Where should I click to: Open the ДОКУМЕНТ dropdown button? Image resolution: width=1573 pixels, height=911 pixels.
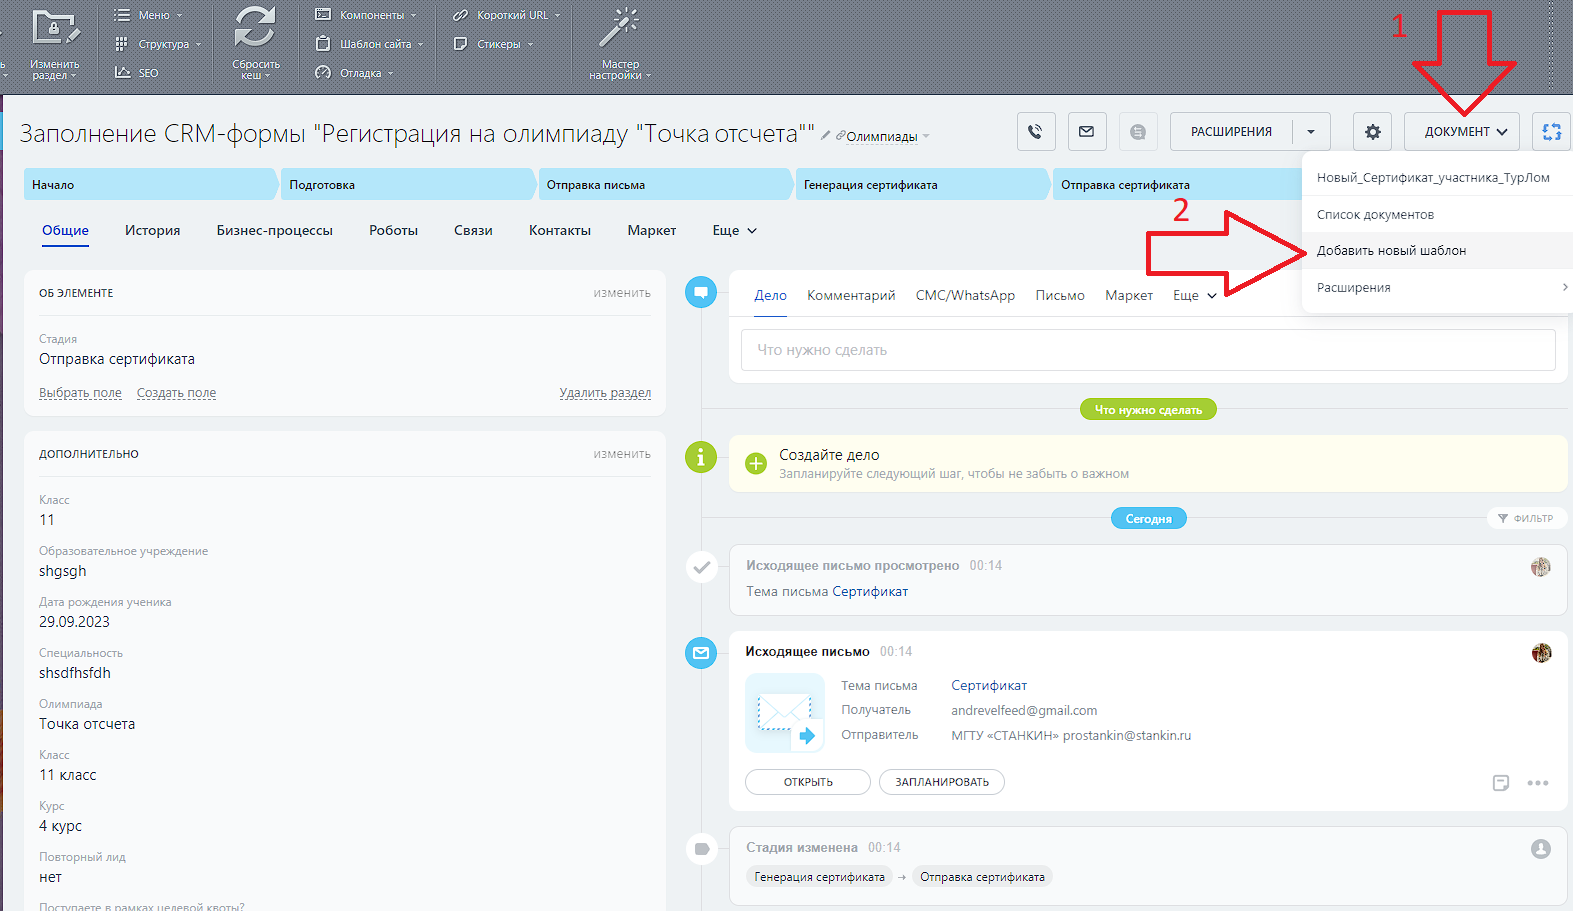(1462, 131)
